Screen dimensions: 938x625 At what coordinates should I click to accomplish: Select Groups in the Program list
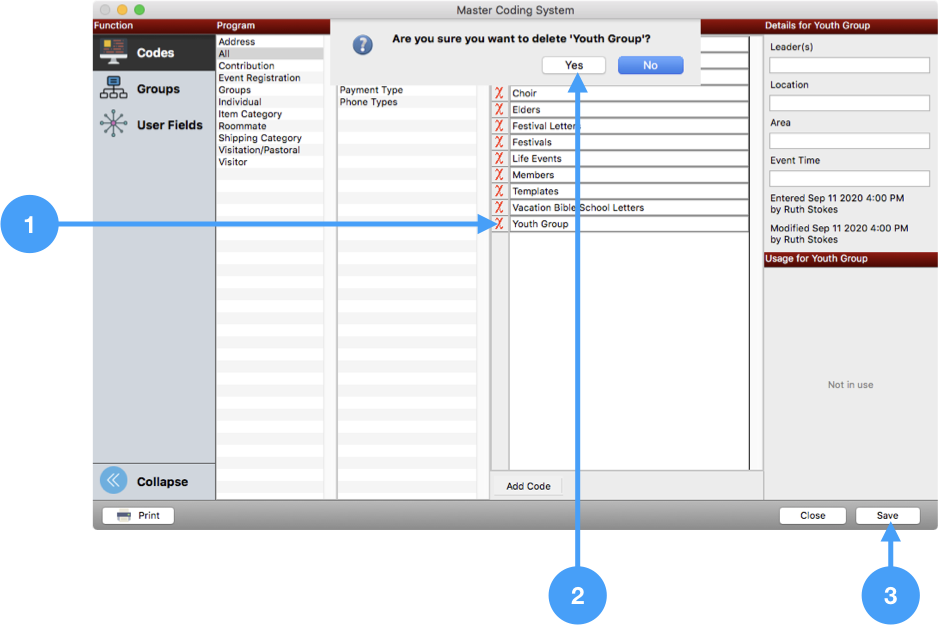tap(270, 90)
